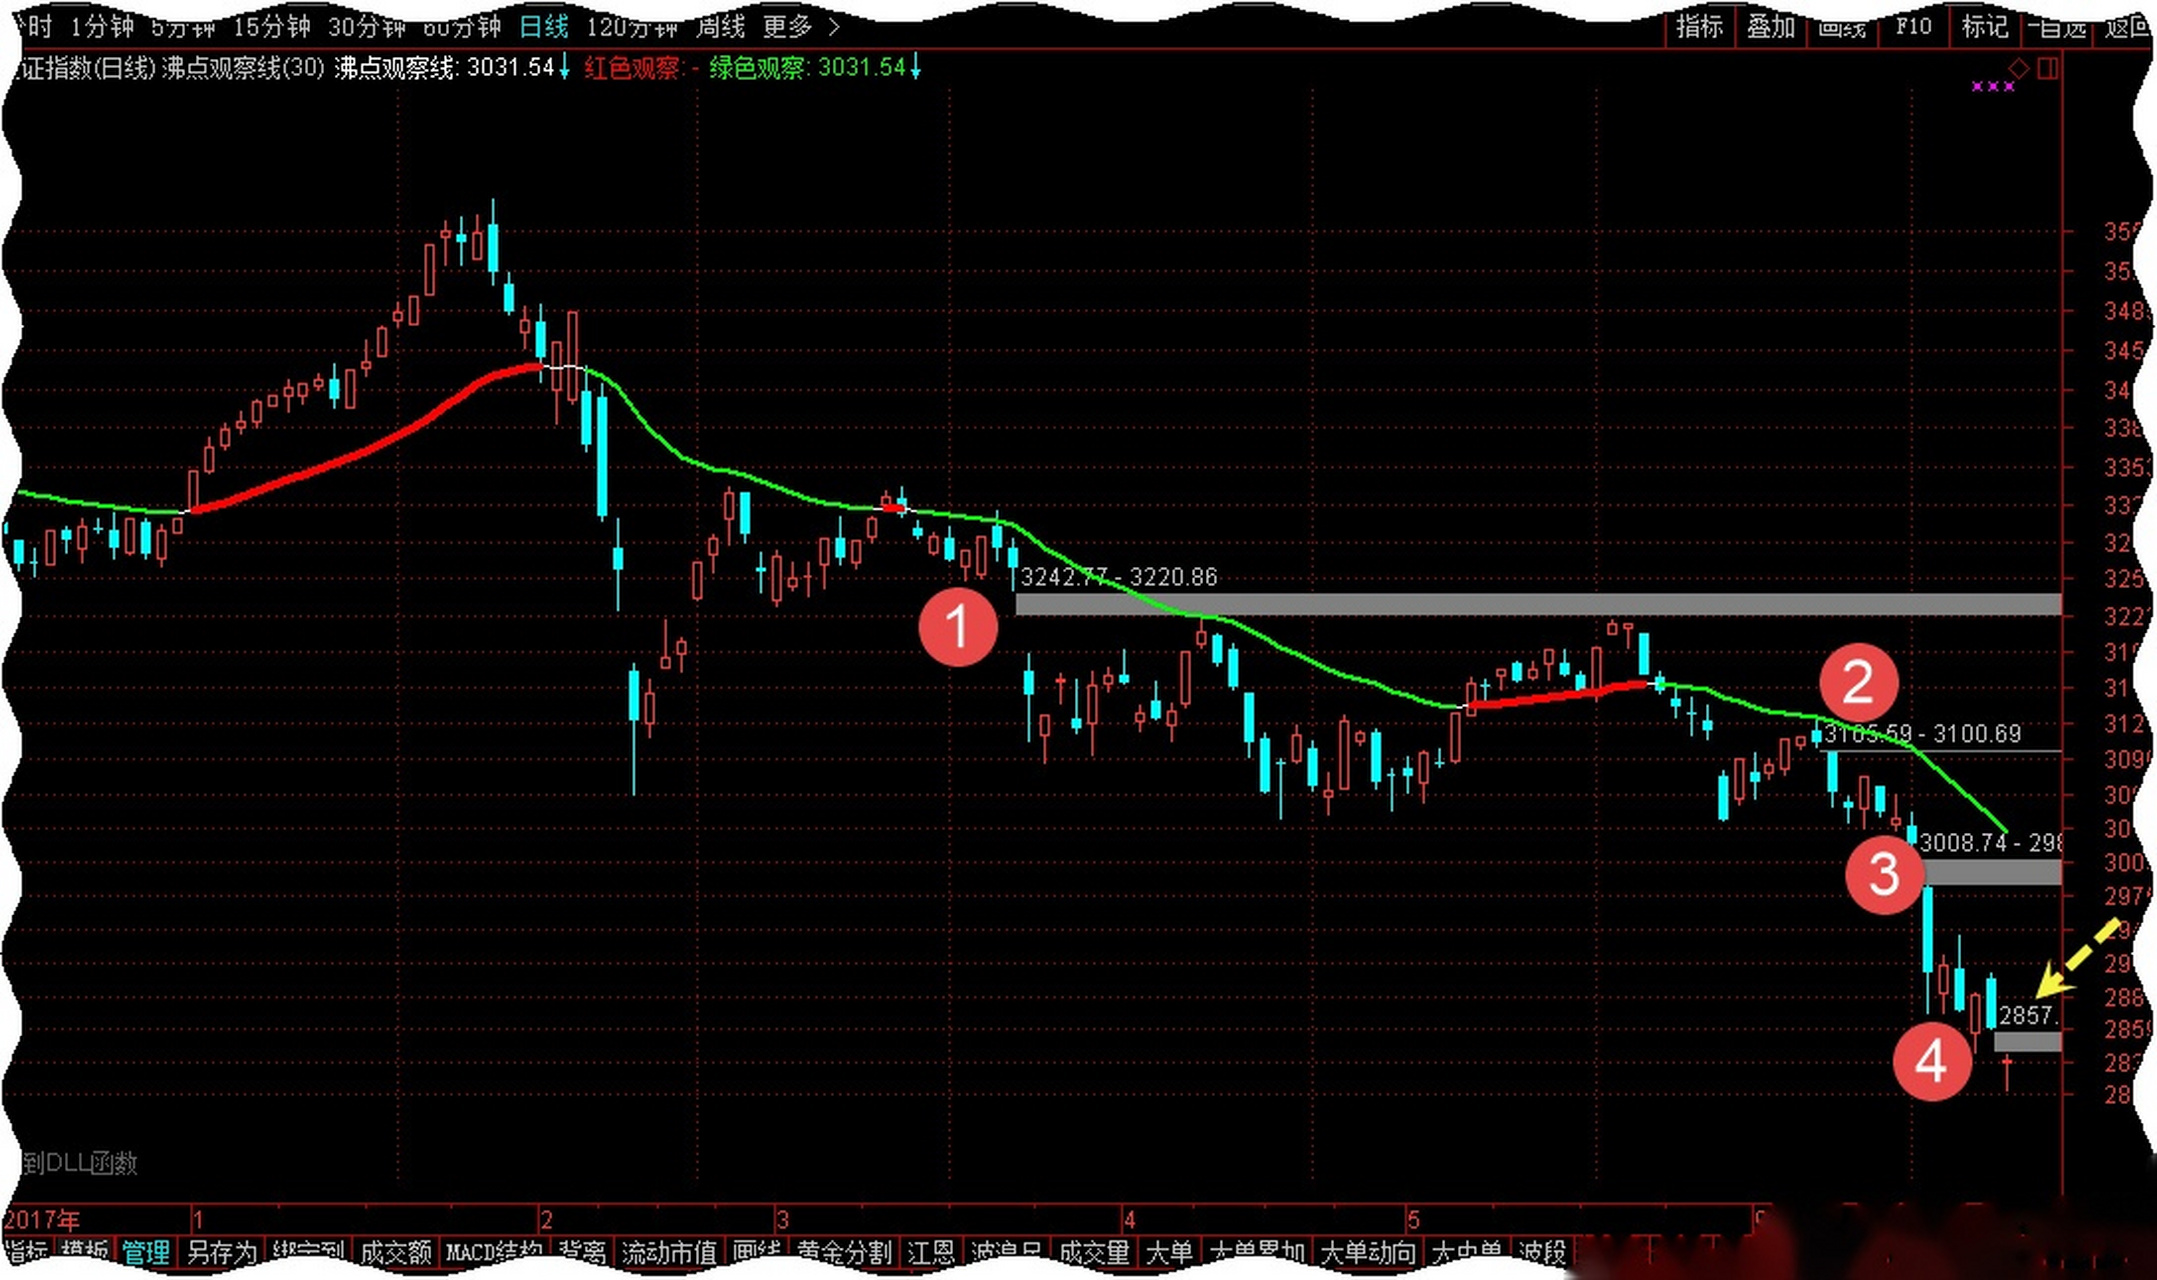Switch to the 周线 weekly period
This screenshot has width=2157, height=1280.
(719, 27)
